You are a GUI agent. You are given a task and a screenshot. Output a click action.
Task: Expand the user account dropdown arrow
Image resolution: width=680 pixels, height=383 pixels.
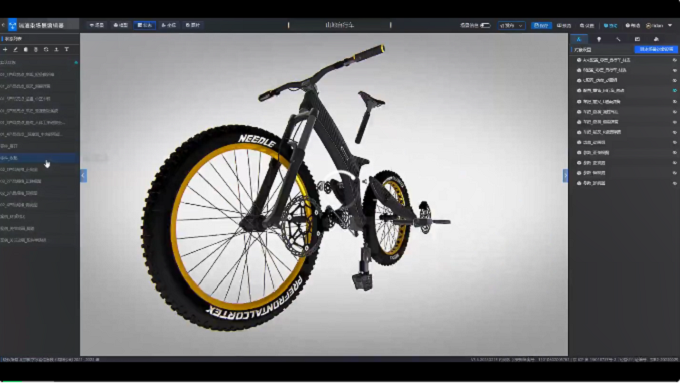click(670, 25)
